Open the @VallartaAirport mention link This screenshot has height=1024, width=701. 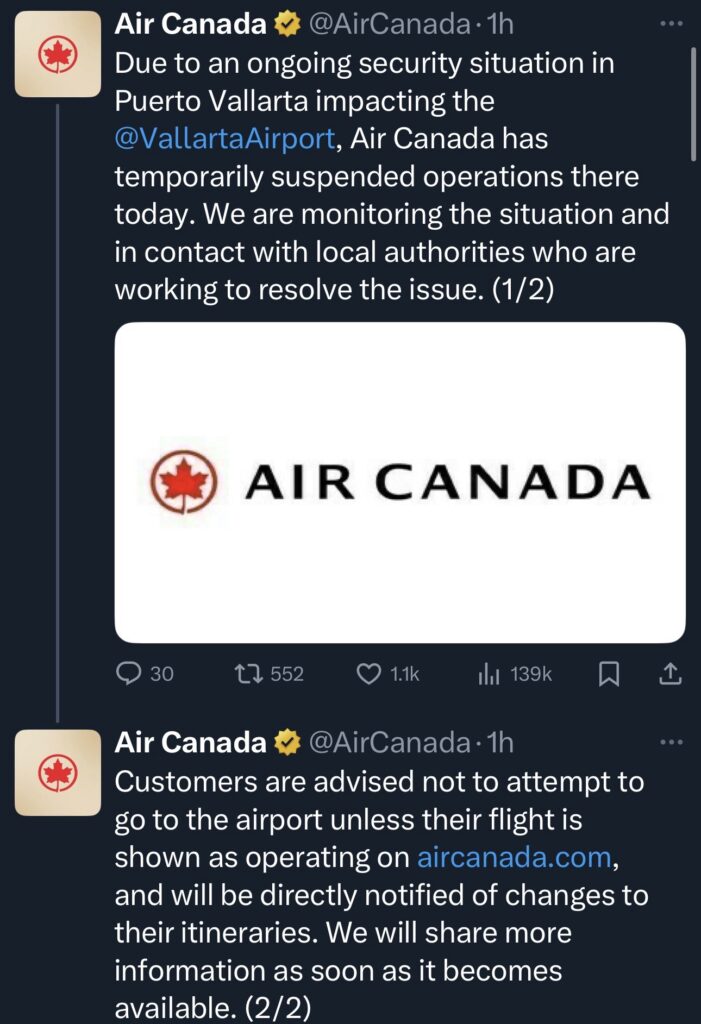click(x=228, y=138)
